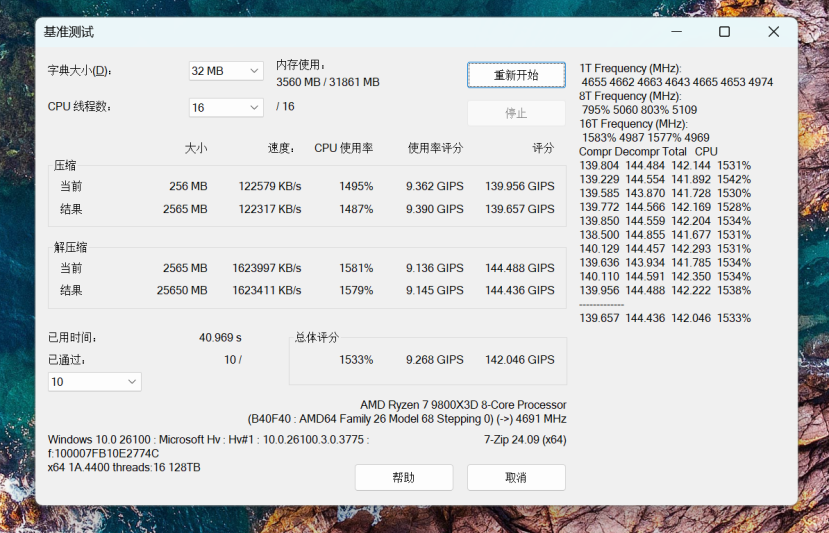The height and width of the screenshot is (533, 829).
Task: Select the total rating 142.046 GIPS value
Action: [520, 360]
